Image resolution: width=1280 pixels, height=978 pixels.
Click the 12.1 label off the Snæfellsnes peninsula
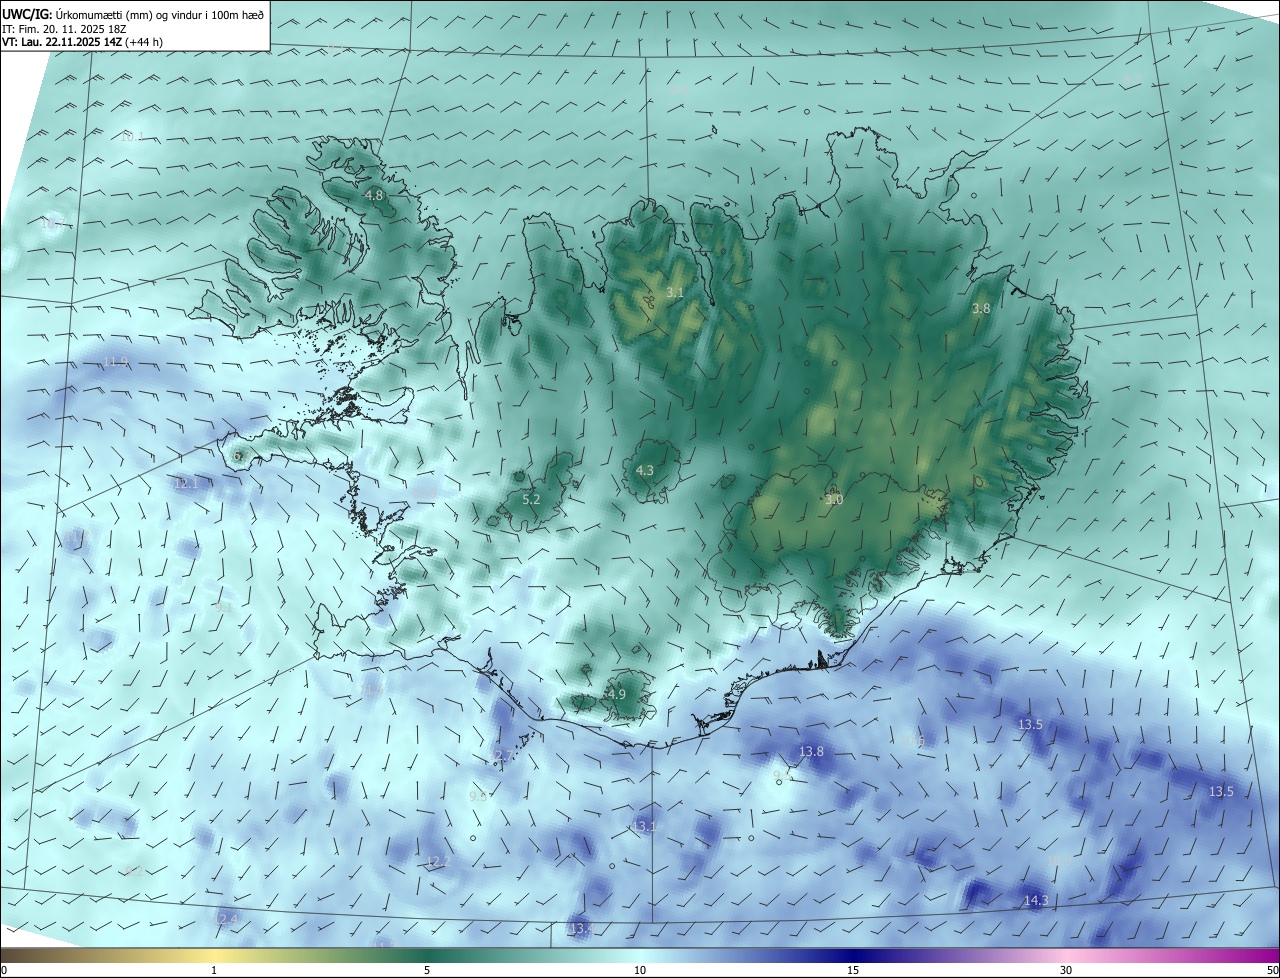tap(186, 483)
